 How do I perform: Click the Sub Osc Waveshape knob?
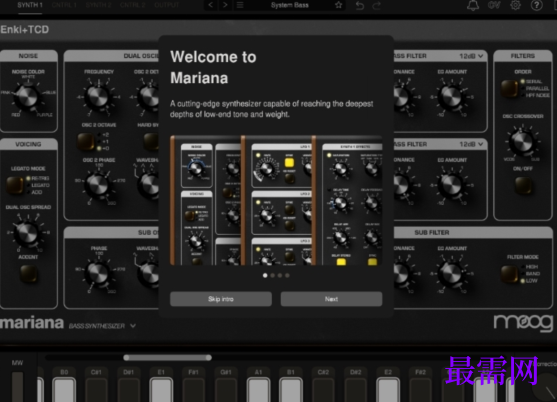click(148, 273)
